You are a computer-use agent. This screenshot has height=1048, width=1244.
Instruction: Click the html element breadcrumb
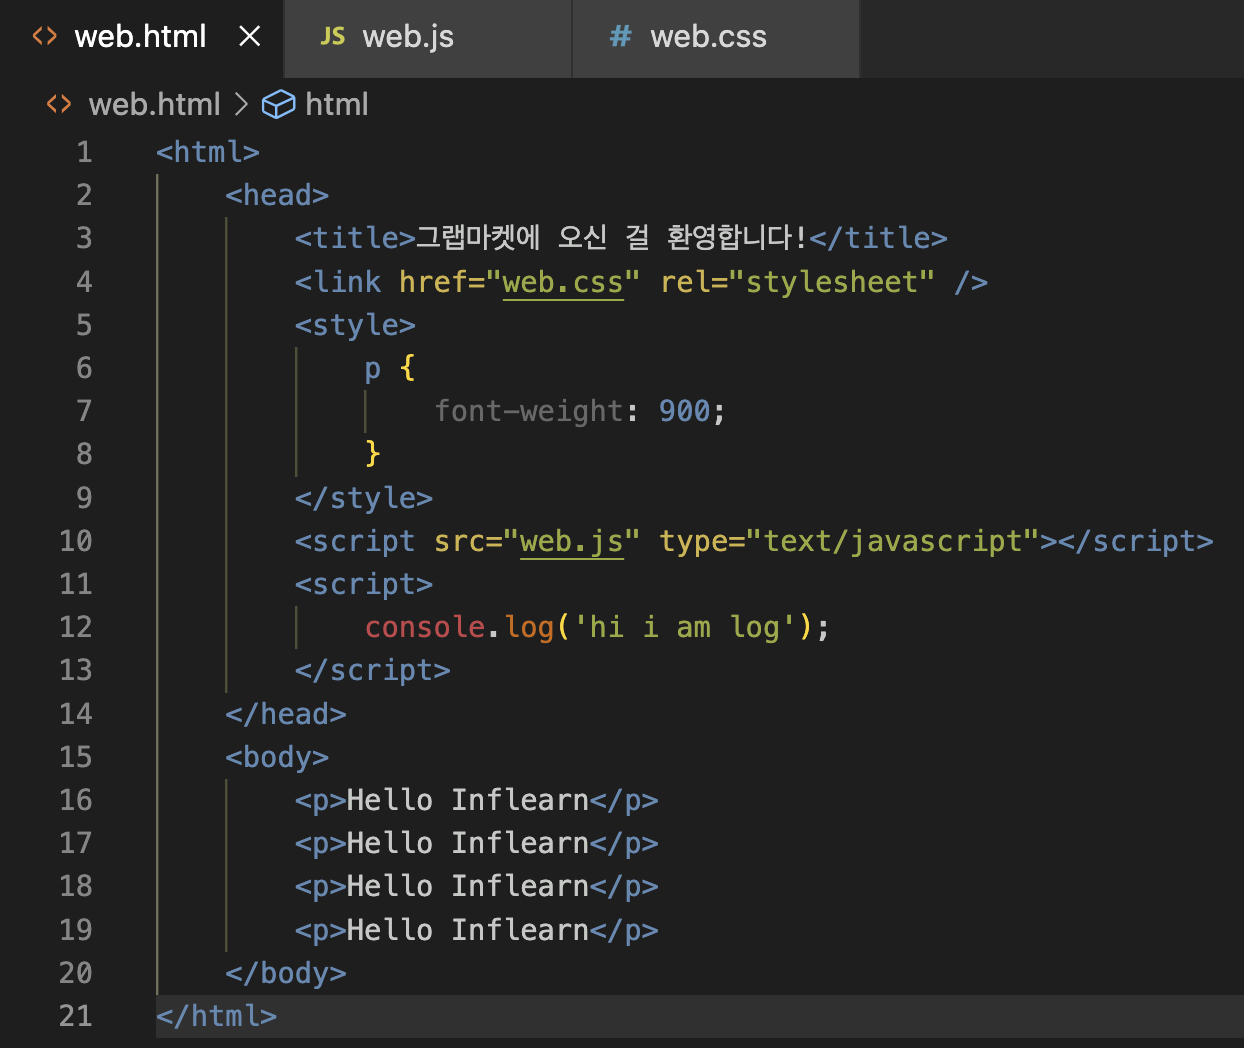pos(336,104)
